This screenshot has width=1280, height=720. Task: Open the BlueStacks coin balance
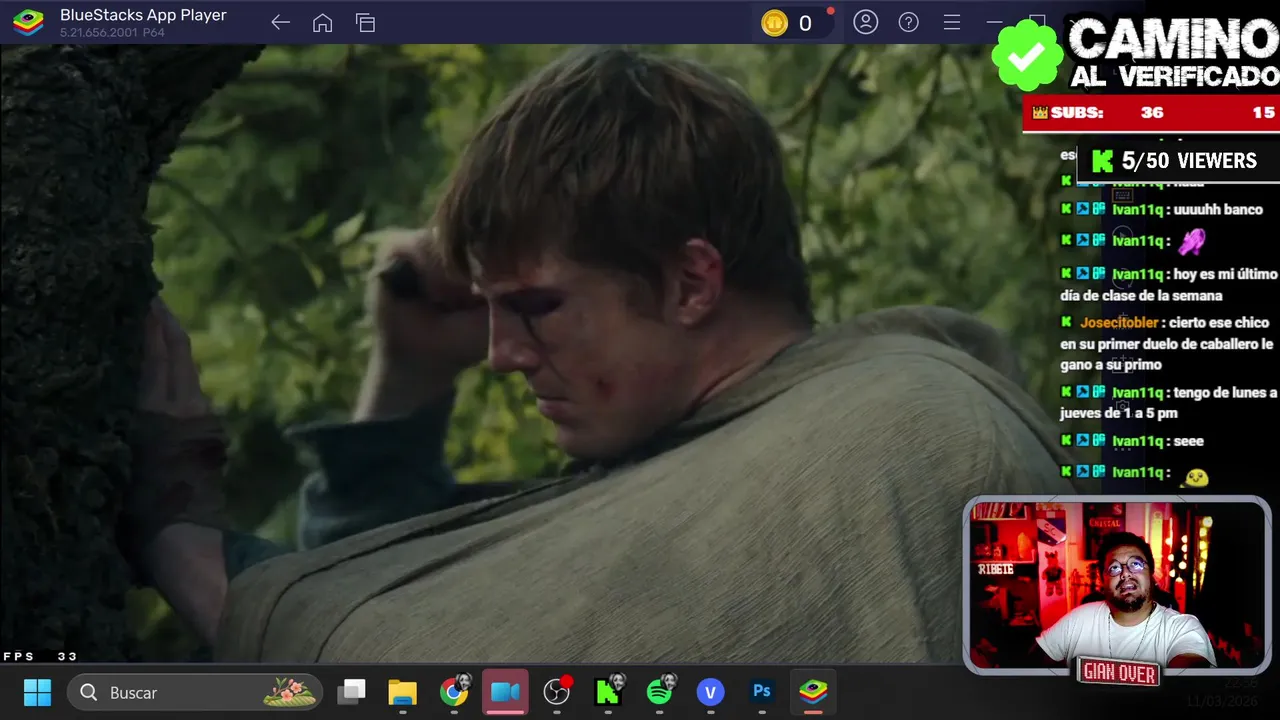793,23
